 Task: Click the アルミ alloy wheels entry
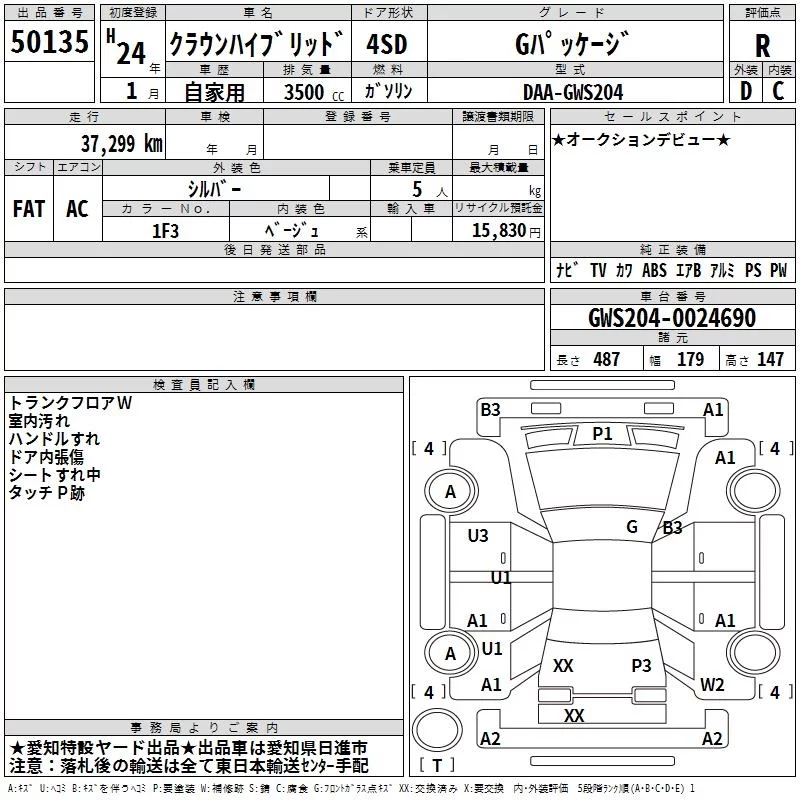point(722,270)
